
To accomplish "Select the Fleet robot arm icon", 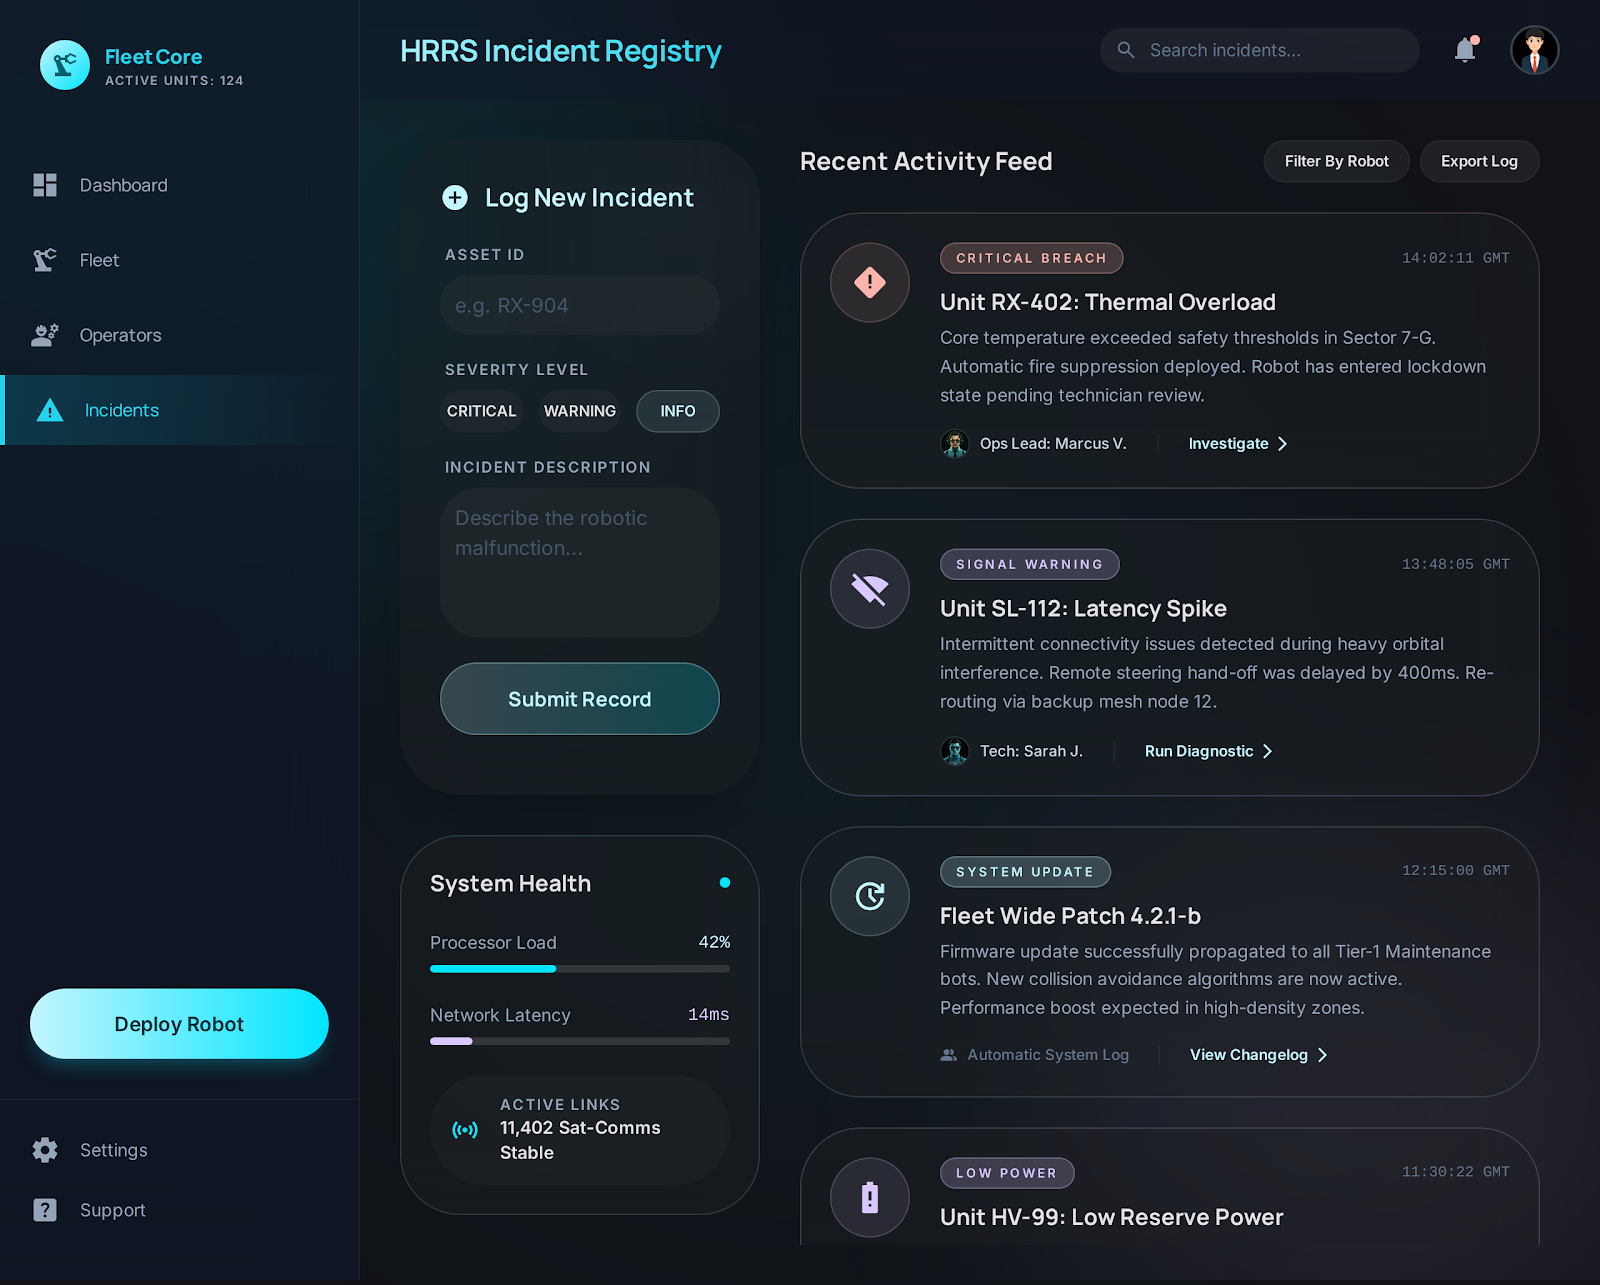I will [45, 260].
